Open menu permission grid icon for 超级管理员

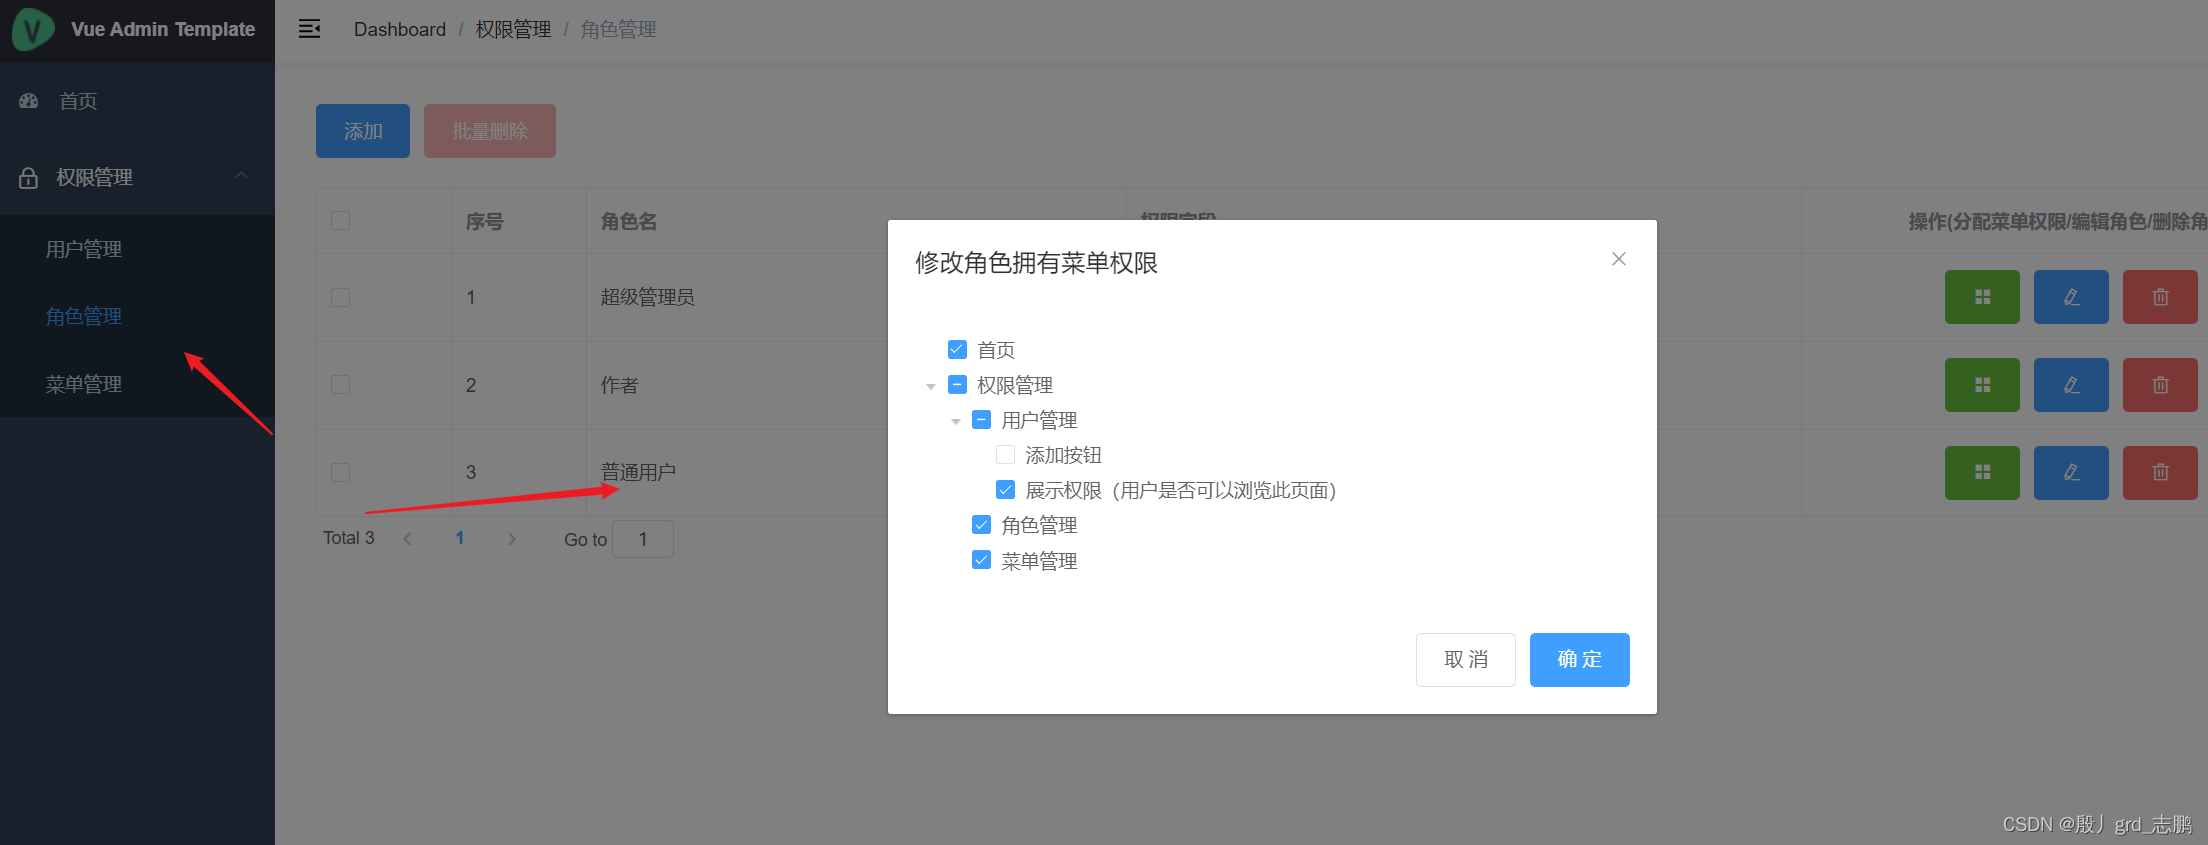click(1982, 297)
